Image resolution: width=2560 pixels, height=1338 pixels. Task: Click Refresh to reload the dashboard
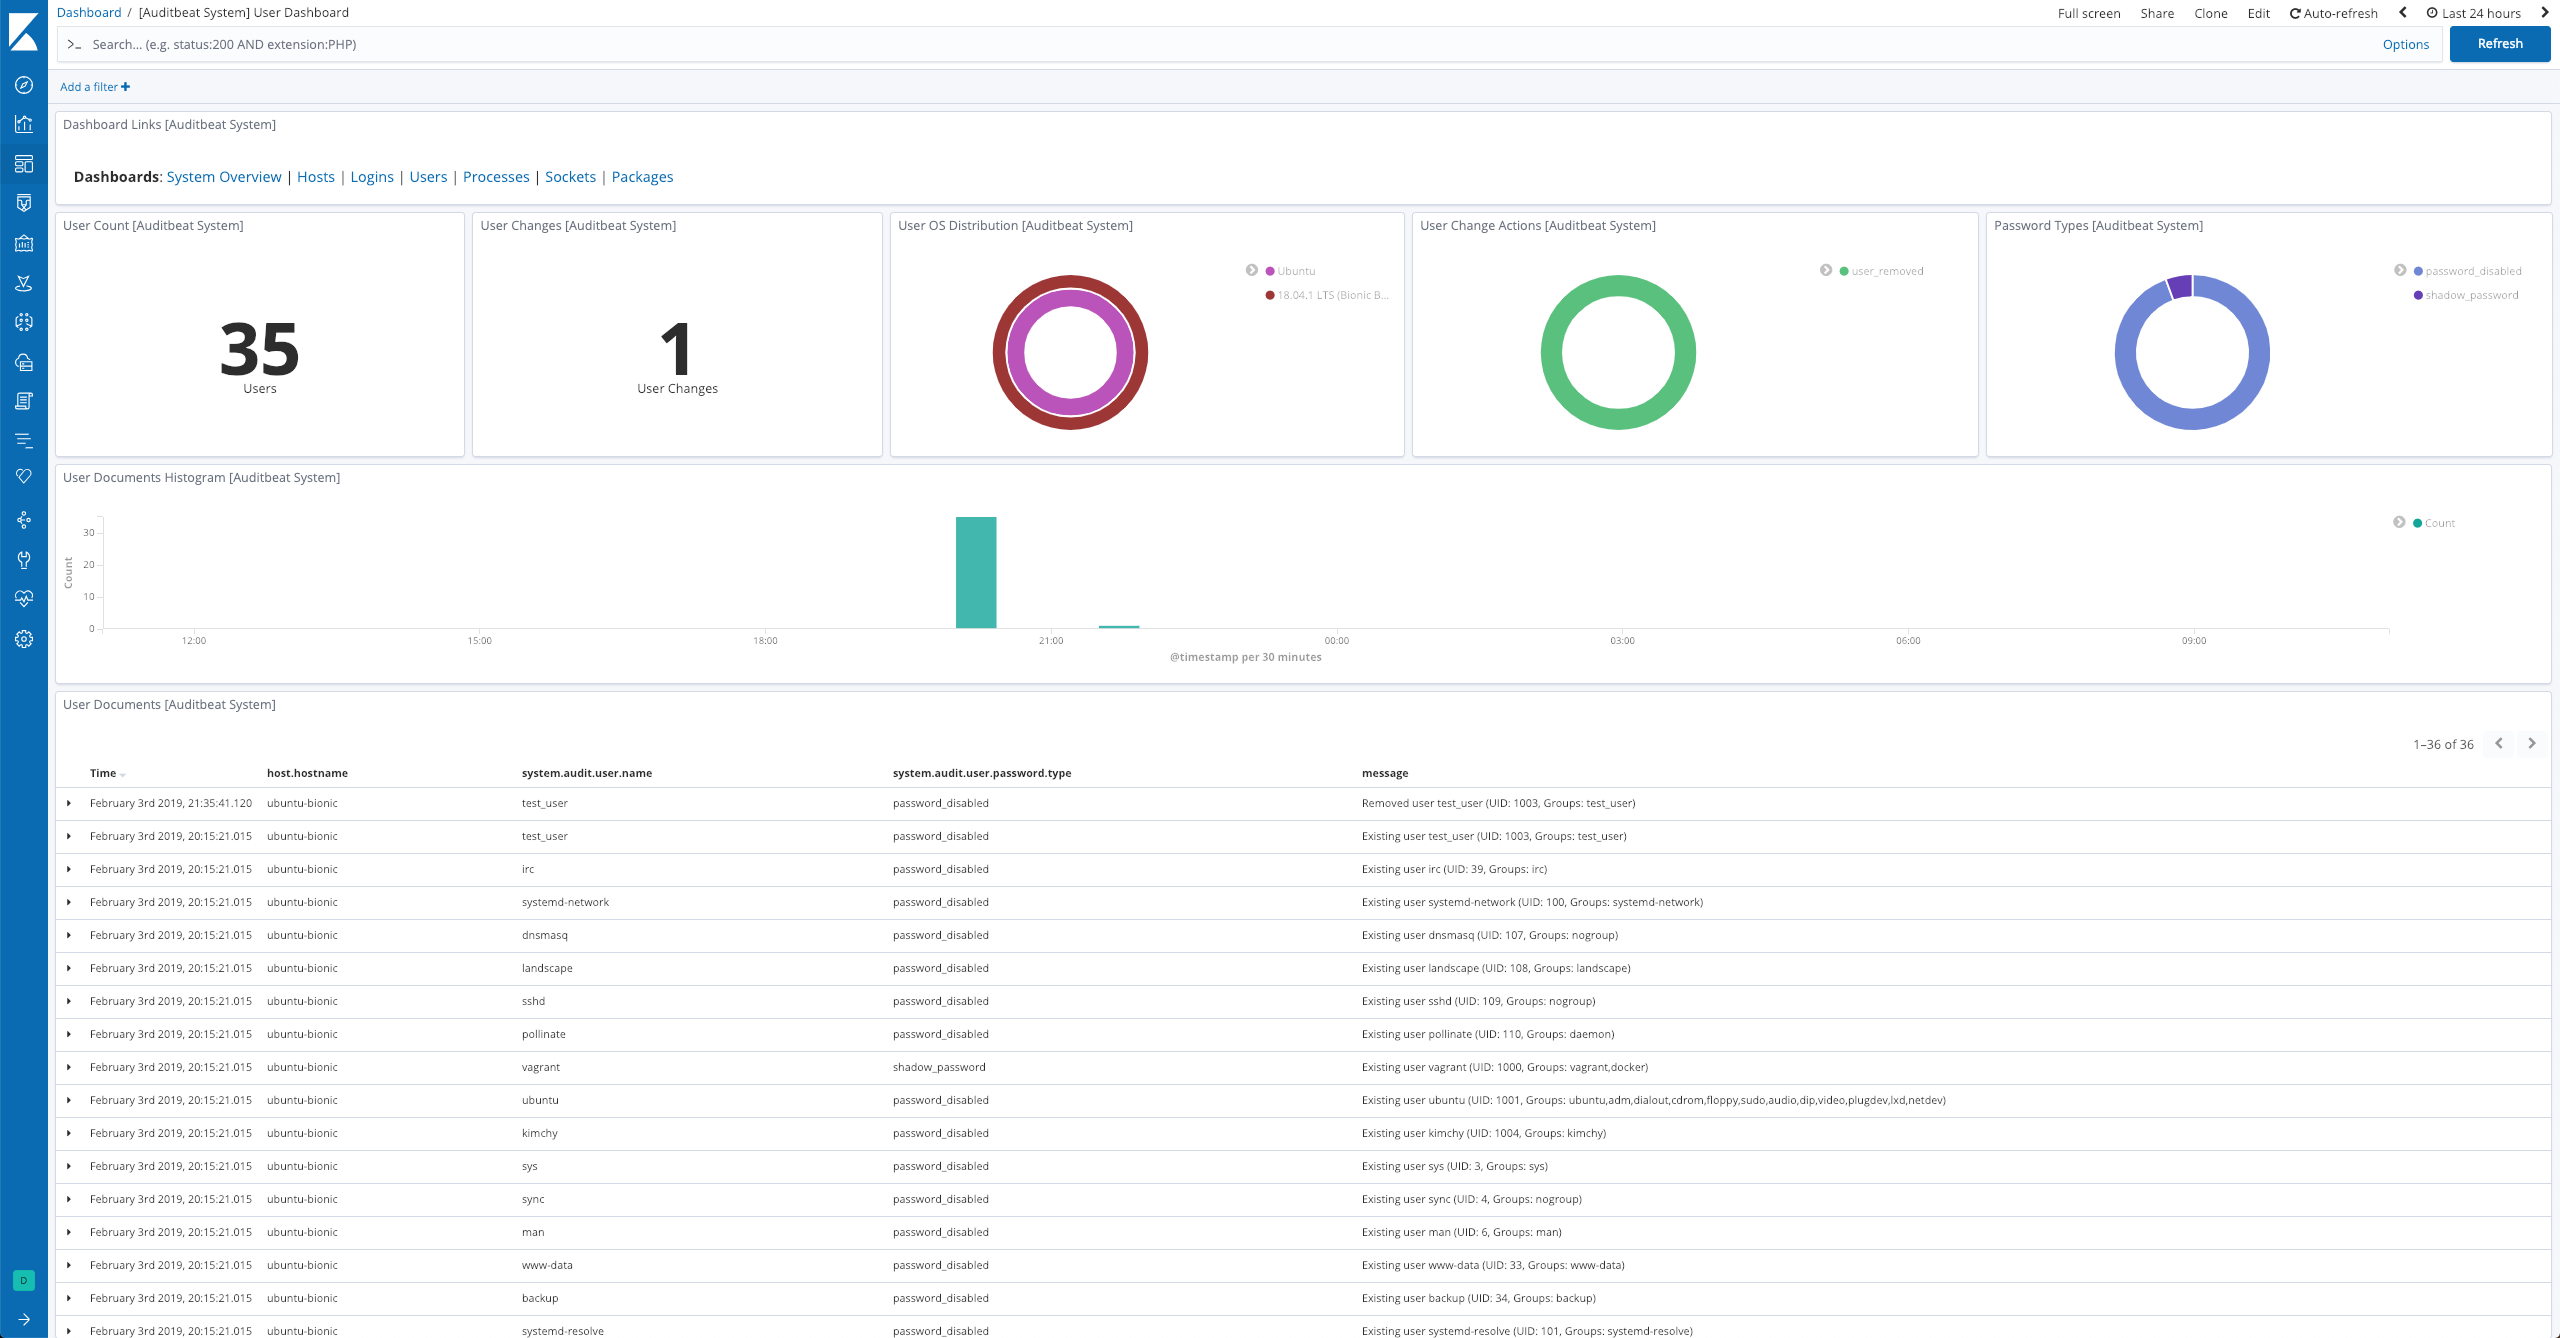2499,43
